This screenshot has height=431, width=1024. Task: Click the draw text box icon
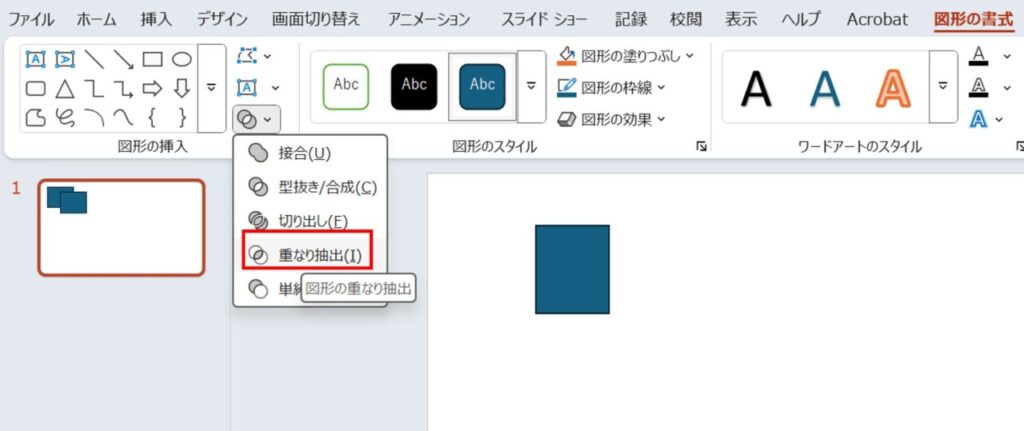click(247, 88)
